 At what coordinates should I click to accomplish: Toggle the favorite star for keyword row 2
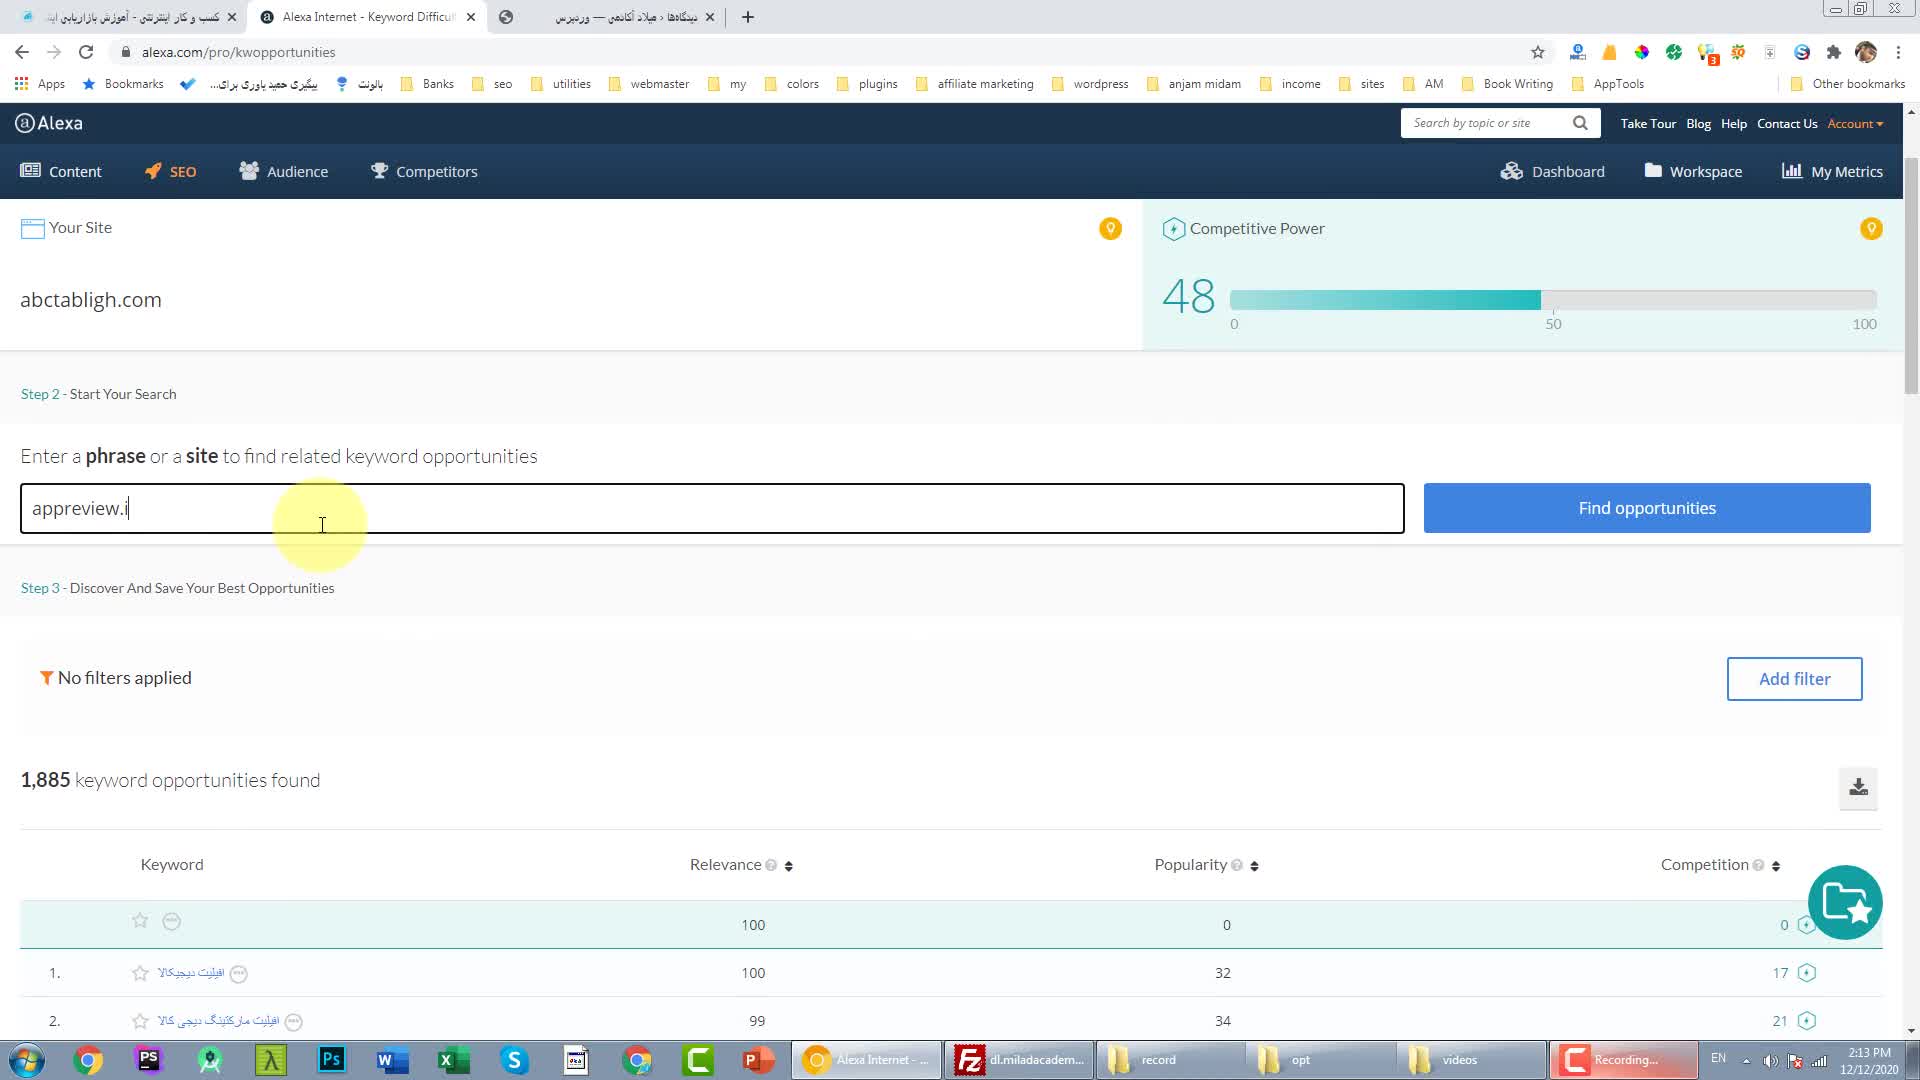140,1021
